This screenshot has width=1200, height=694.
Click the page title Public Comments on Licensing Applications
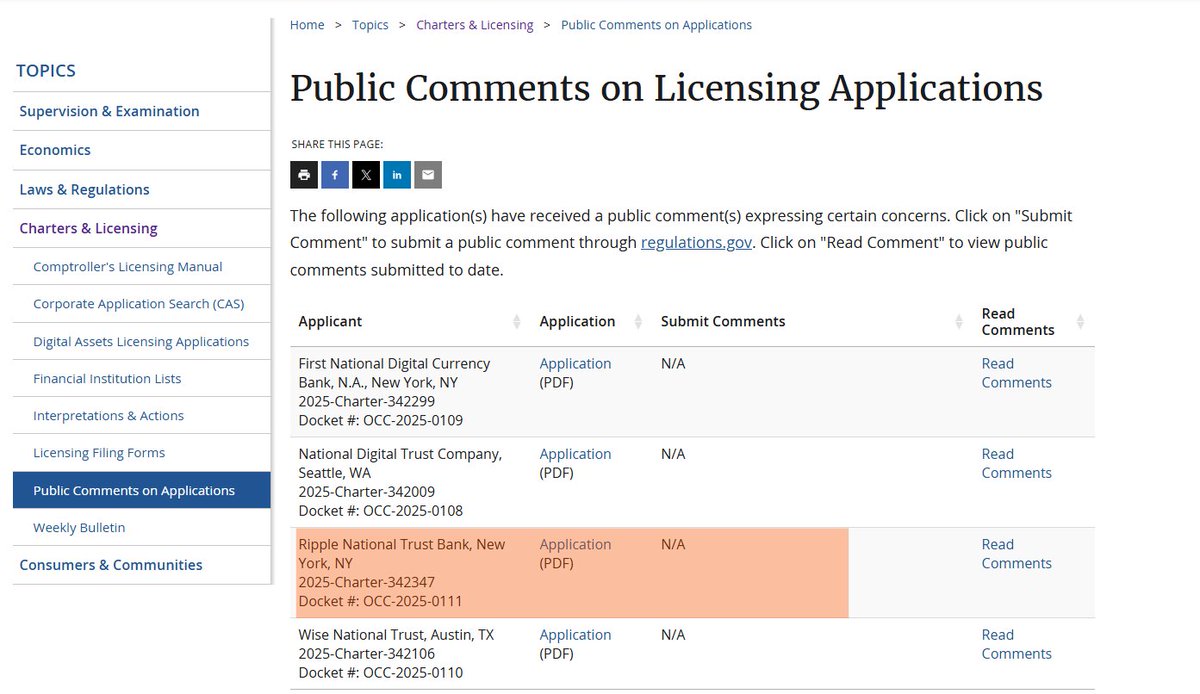pyautogui.click(x=666, y=88)
